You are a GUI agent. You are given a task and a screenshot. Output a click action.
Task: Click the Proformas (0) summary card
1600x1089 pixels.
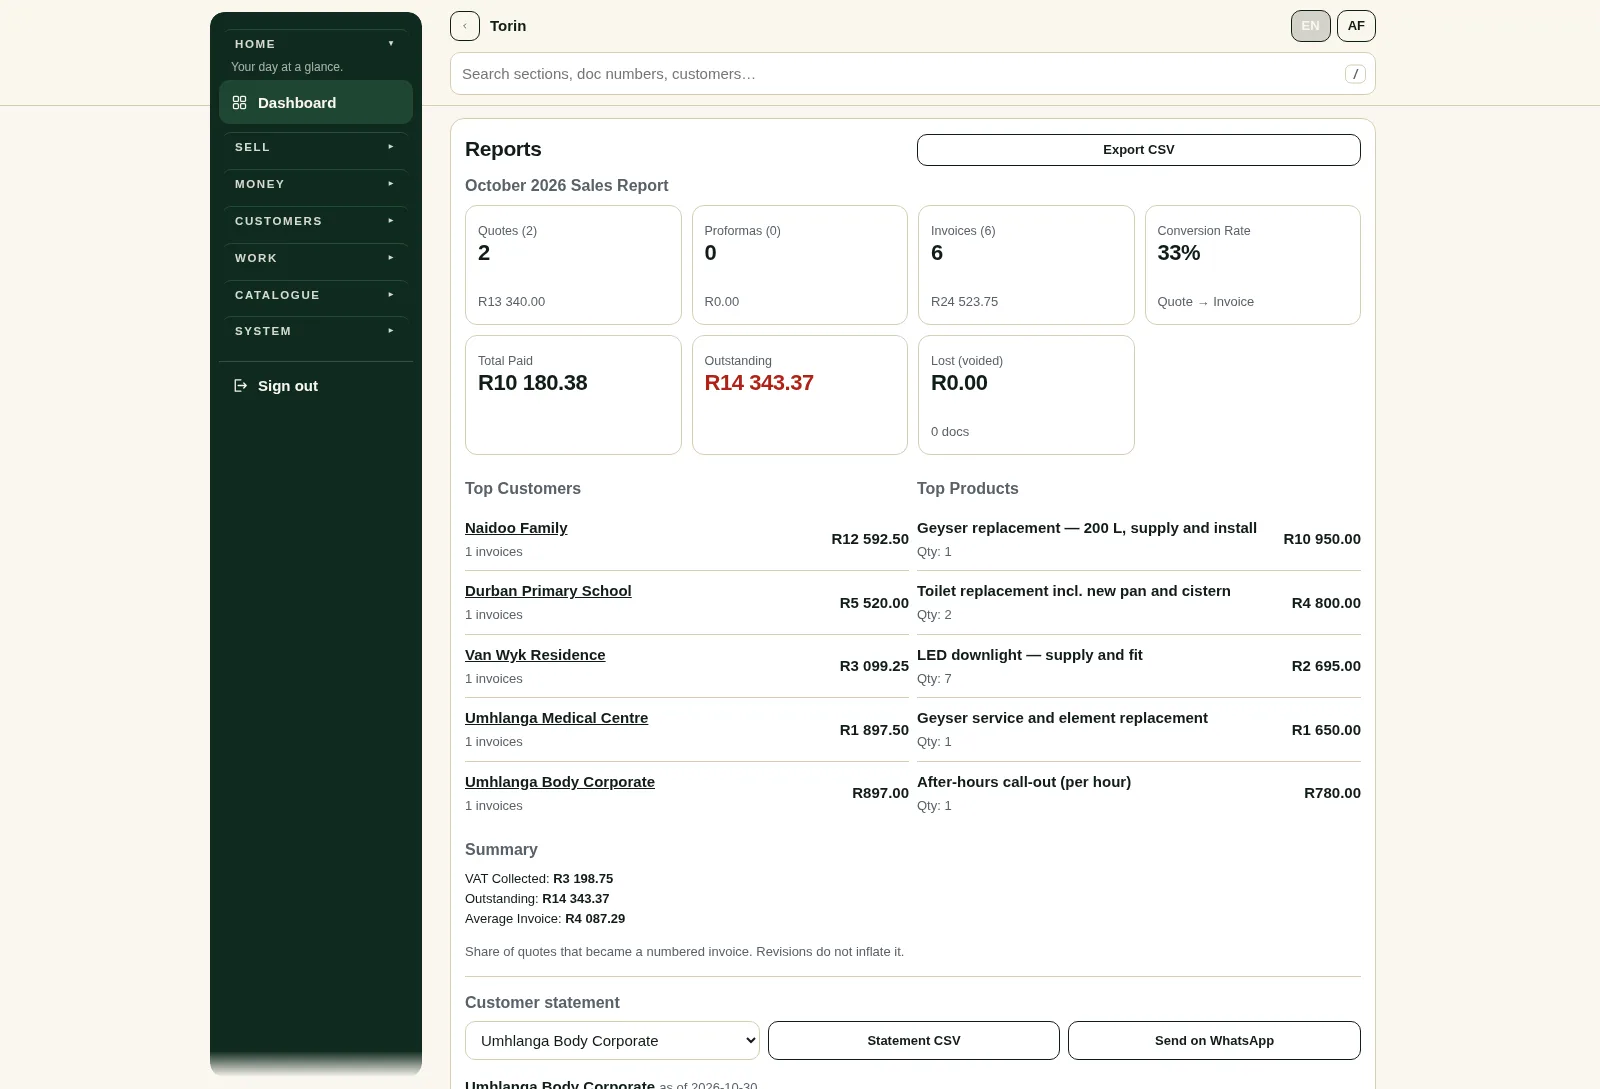click(x=800, y=265)
